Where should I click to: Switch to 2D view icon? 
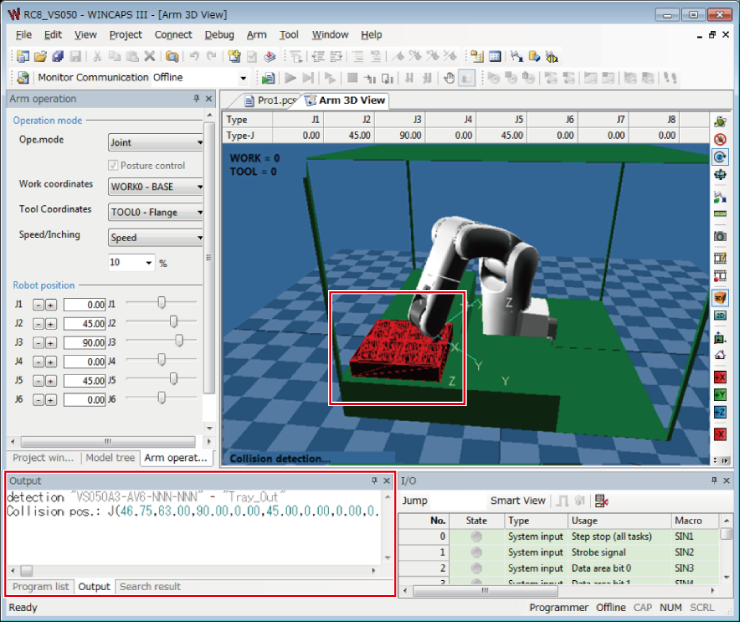point(720,316)
